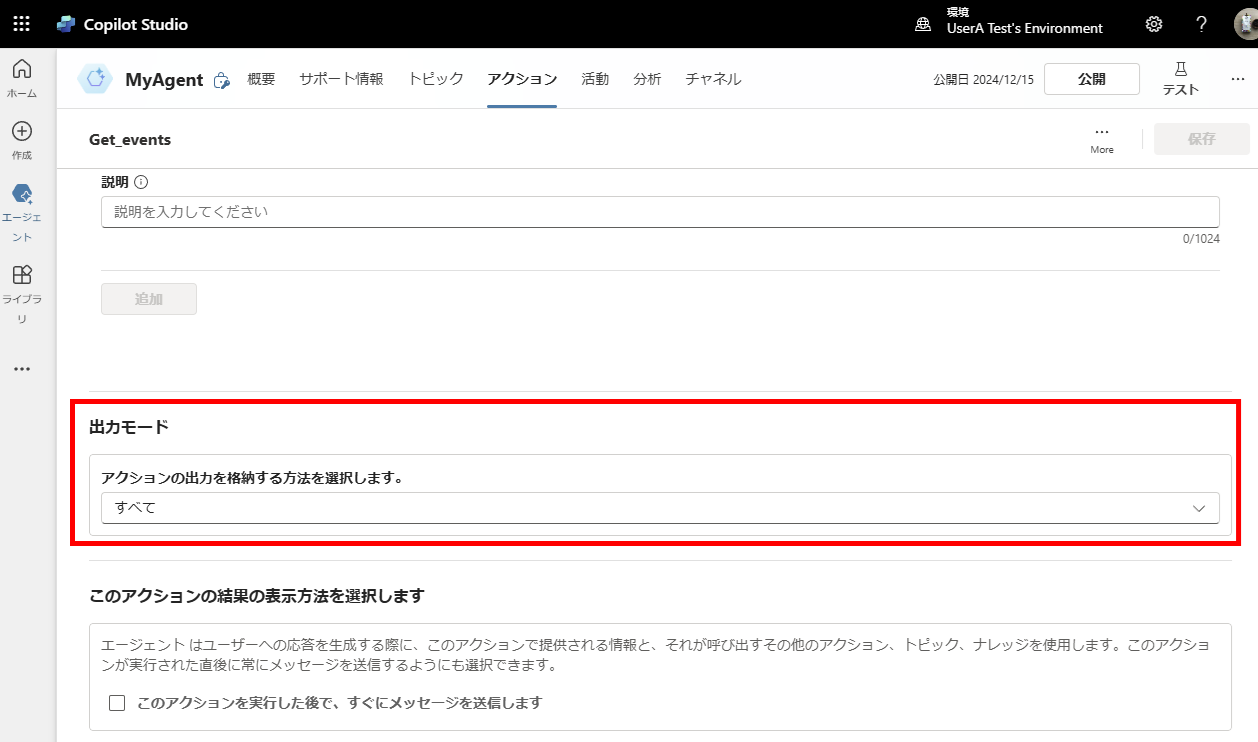This screenshot has width=1258, height=742.
Task: Open the テスト flask panel
Action: tap(1180, 78)
